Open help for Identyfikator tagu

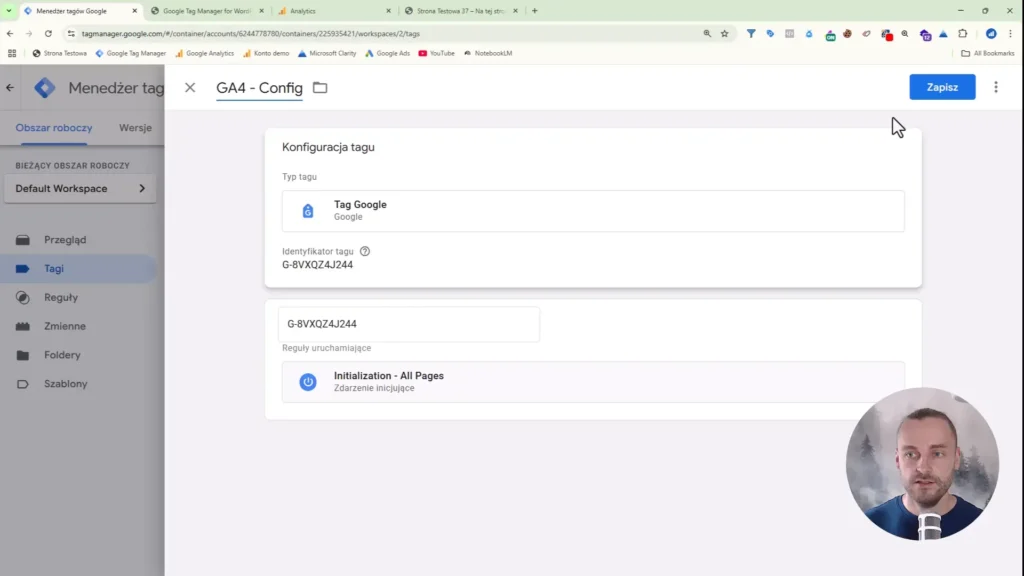pos(365,251)
